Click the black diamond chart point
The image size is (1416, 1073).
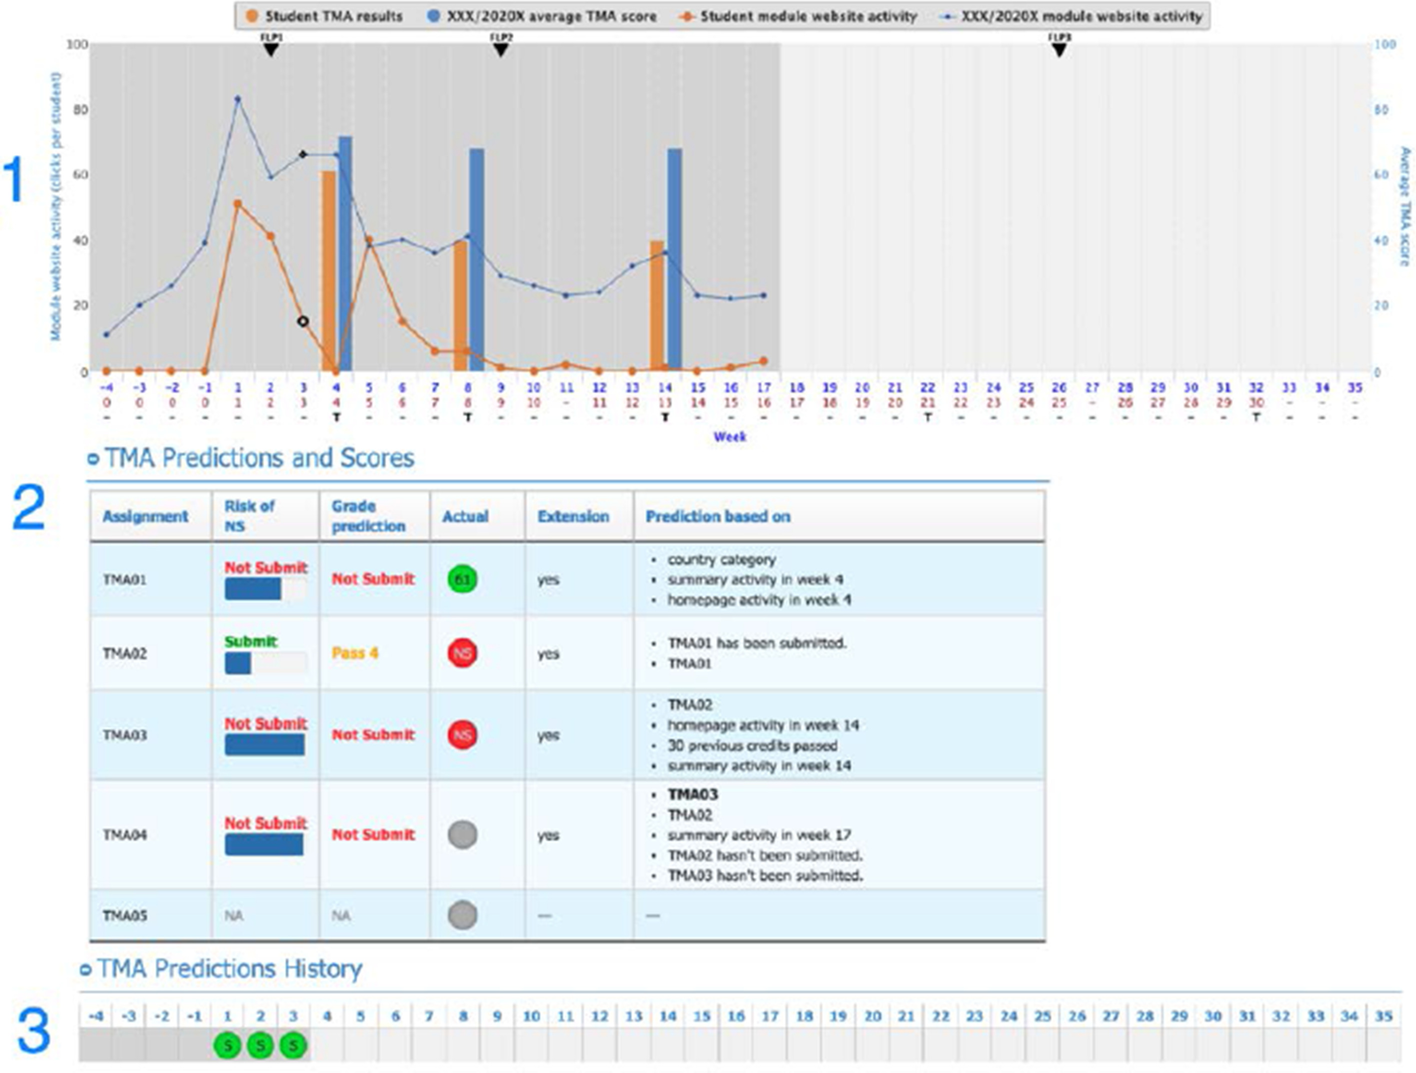(303, 155)
